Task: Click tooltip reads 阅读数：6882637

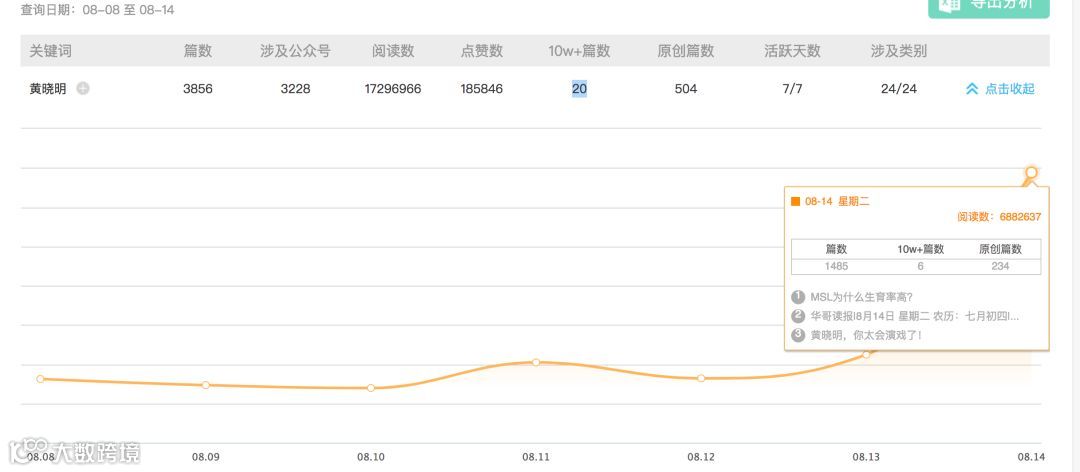Action: (999, 217)
